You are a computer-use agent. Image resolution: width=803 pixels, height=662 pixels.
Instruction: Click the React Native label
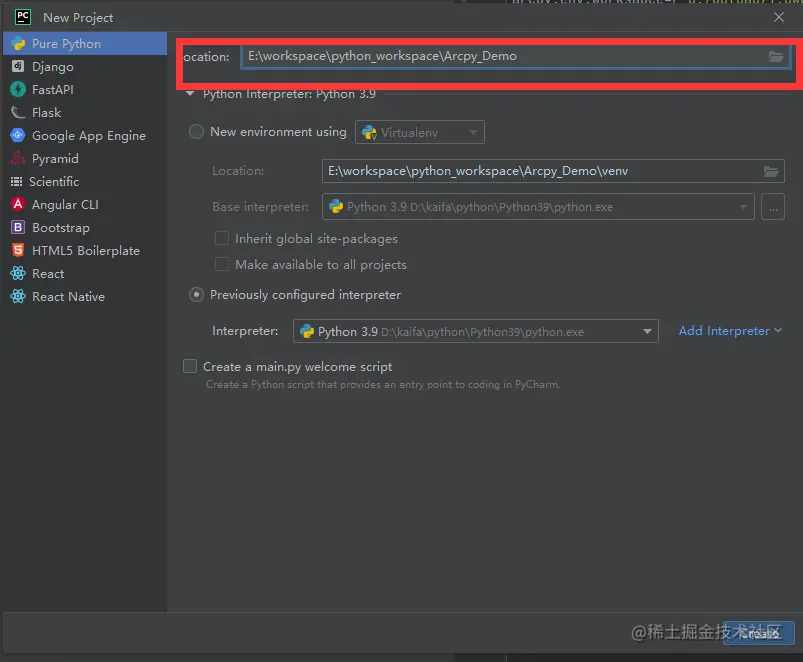(69, 296)
